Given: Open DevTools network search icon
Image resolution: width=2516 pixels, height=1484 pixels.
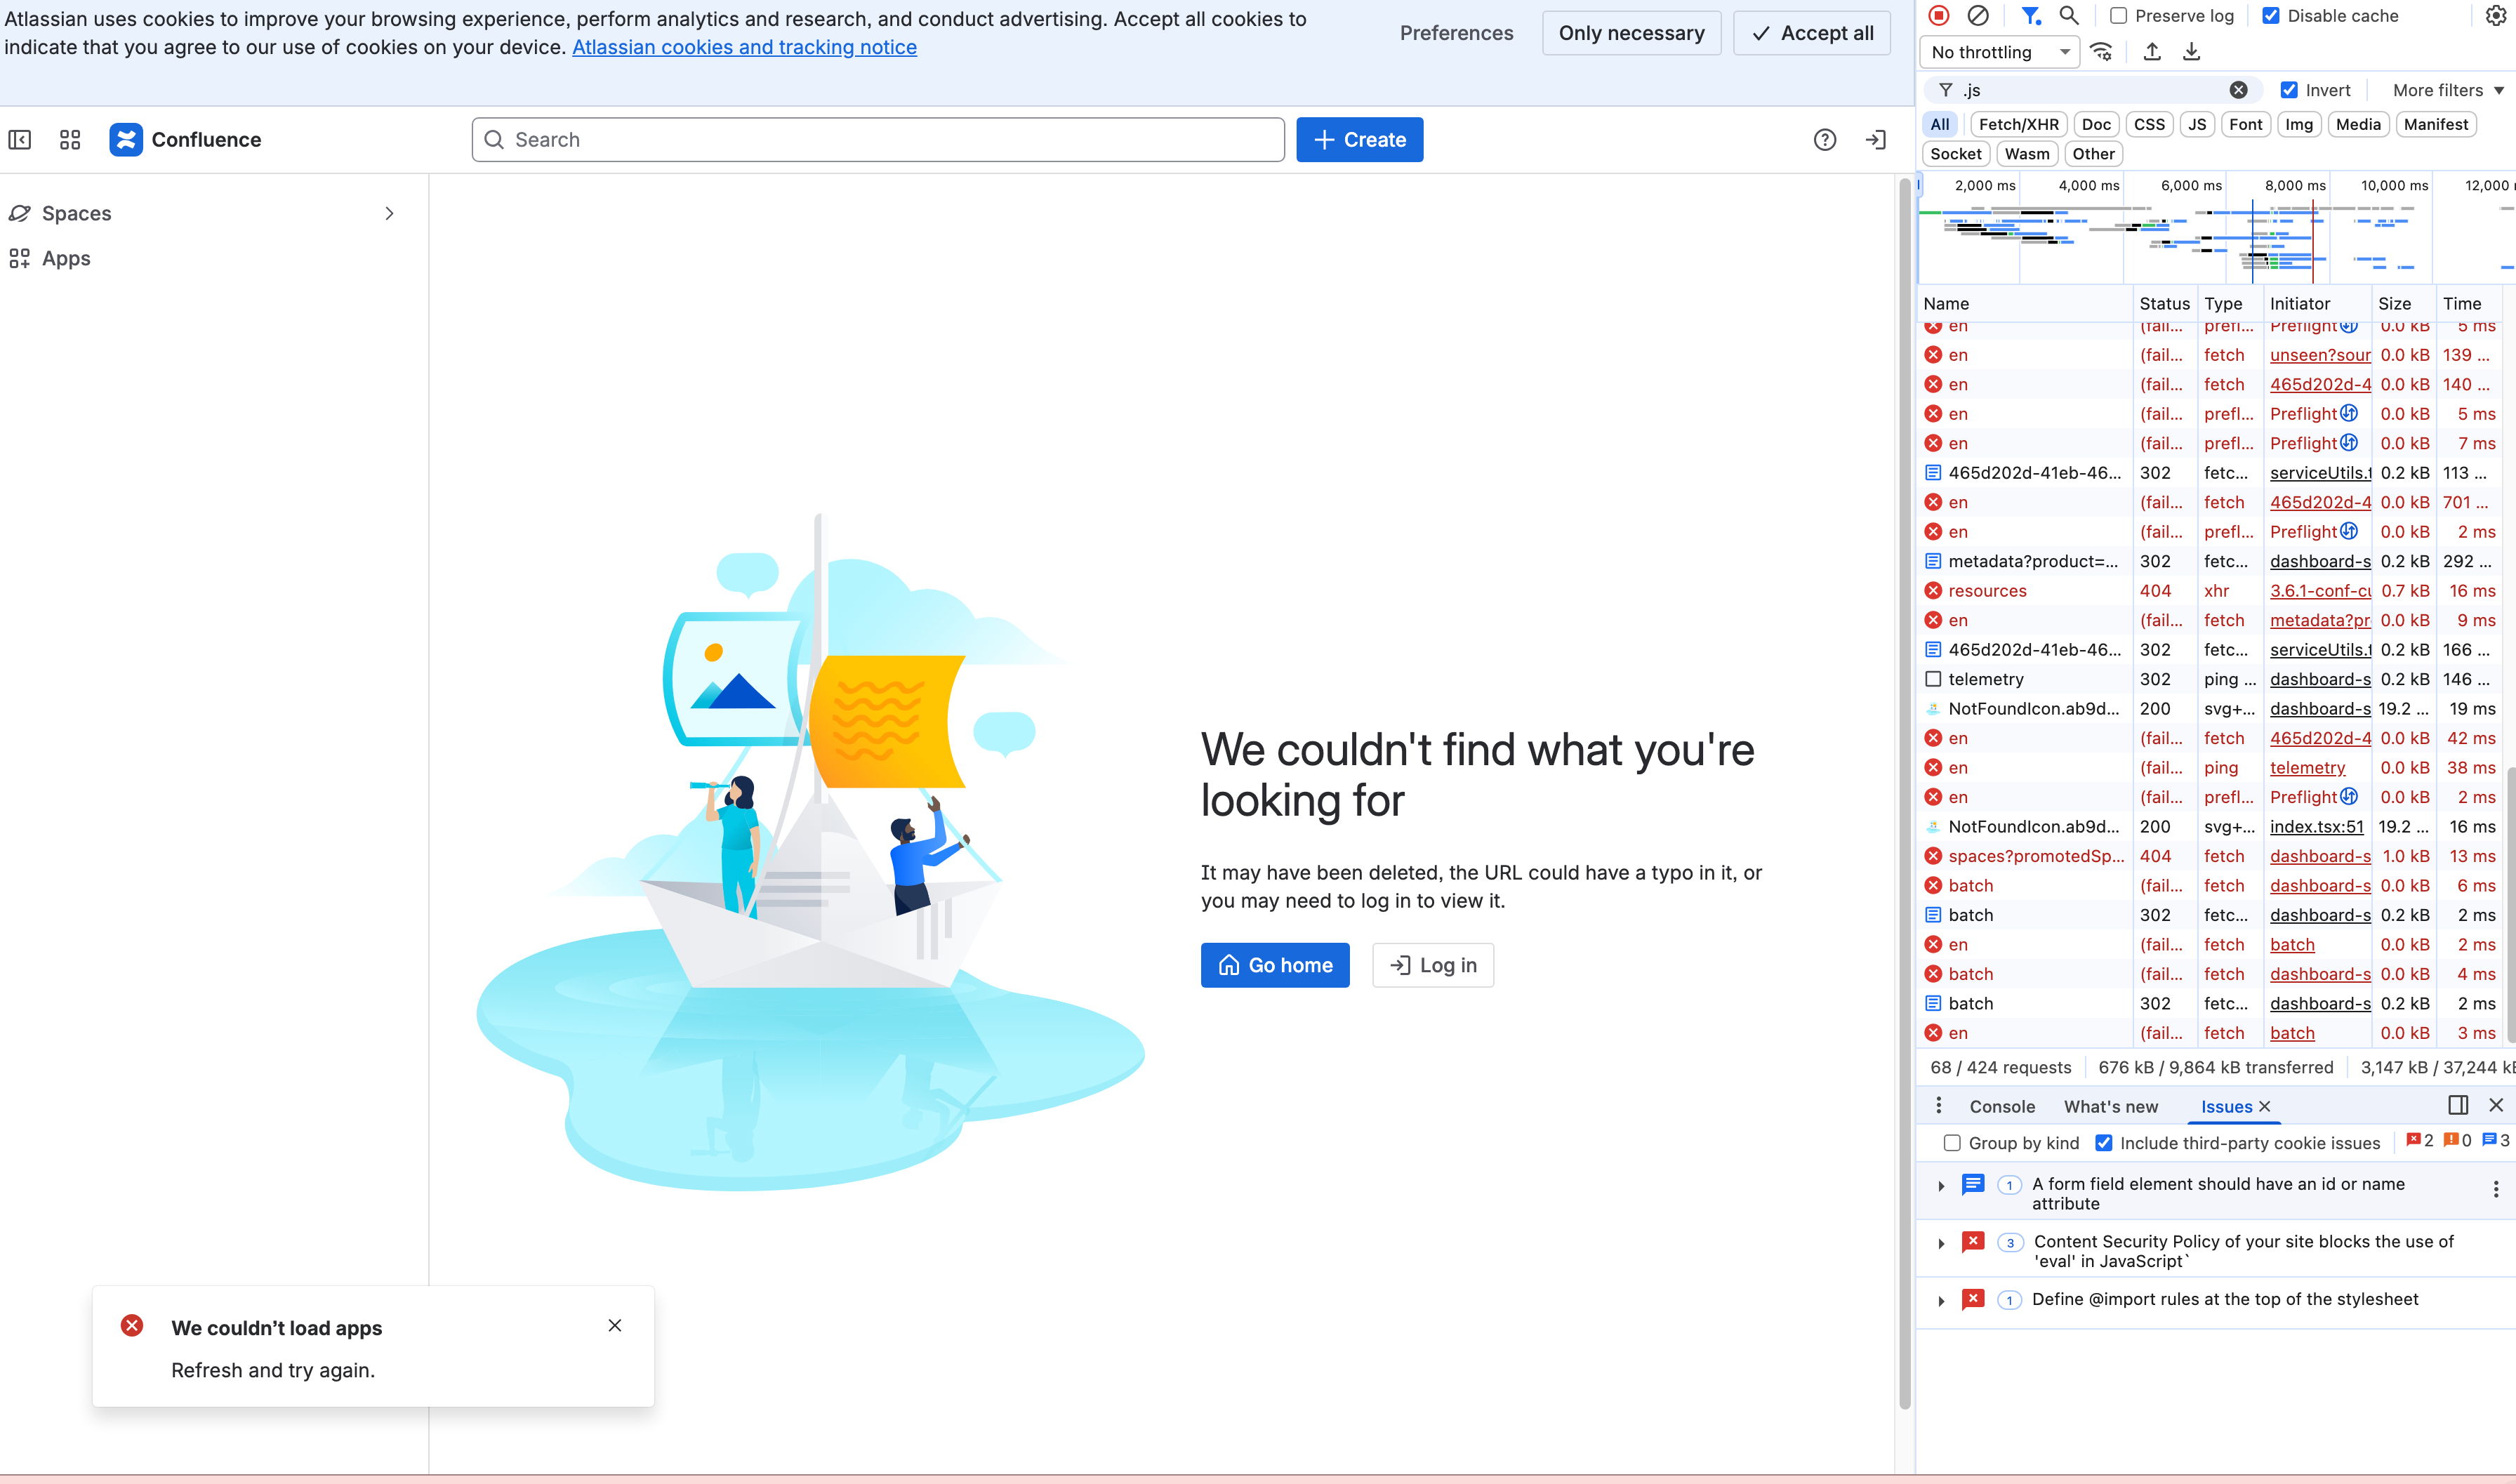Looking at the screenshot, I should tap(2069, 15).
